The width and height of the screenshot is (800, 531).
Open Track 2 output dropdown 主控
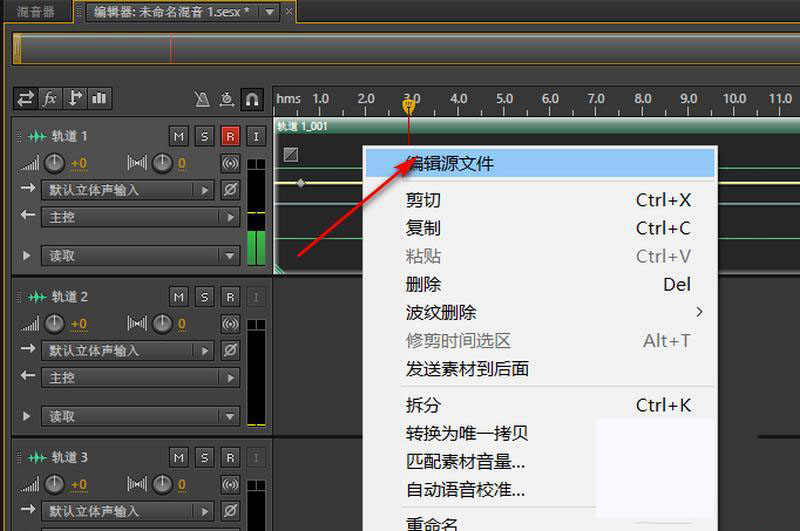click(140, 378)
